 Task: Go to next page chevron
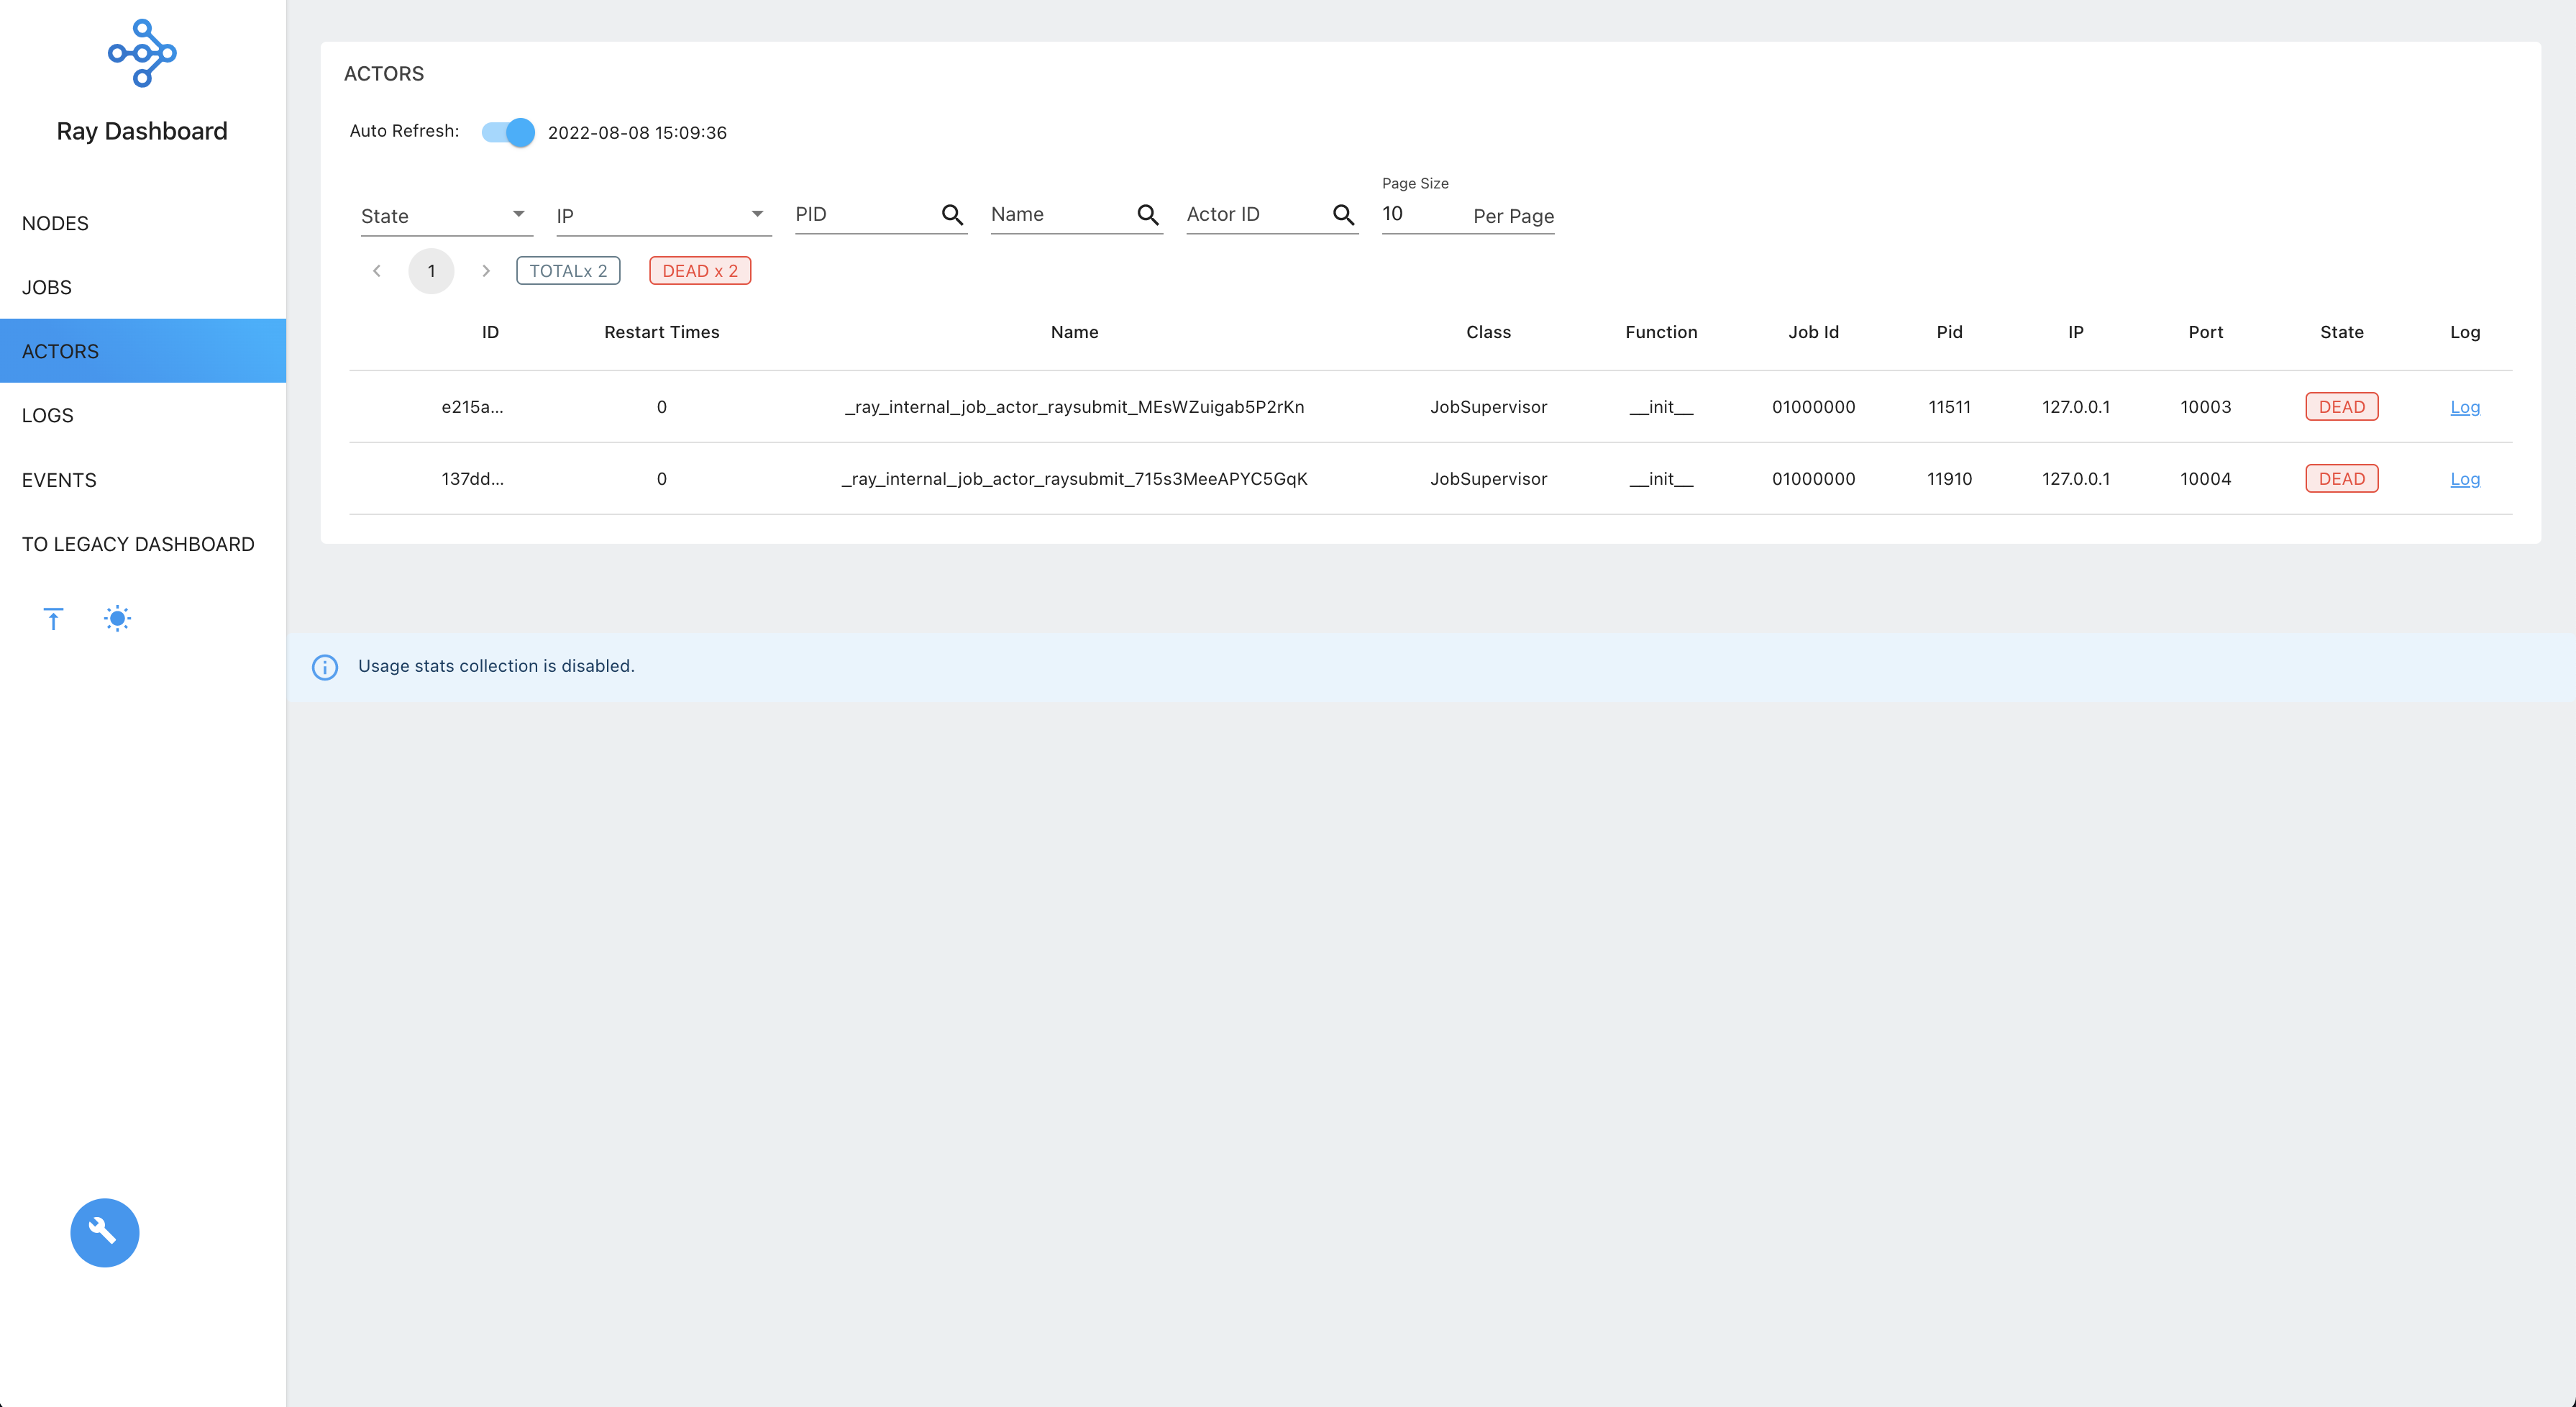[x=486, y=271]
